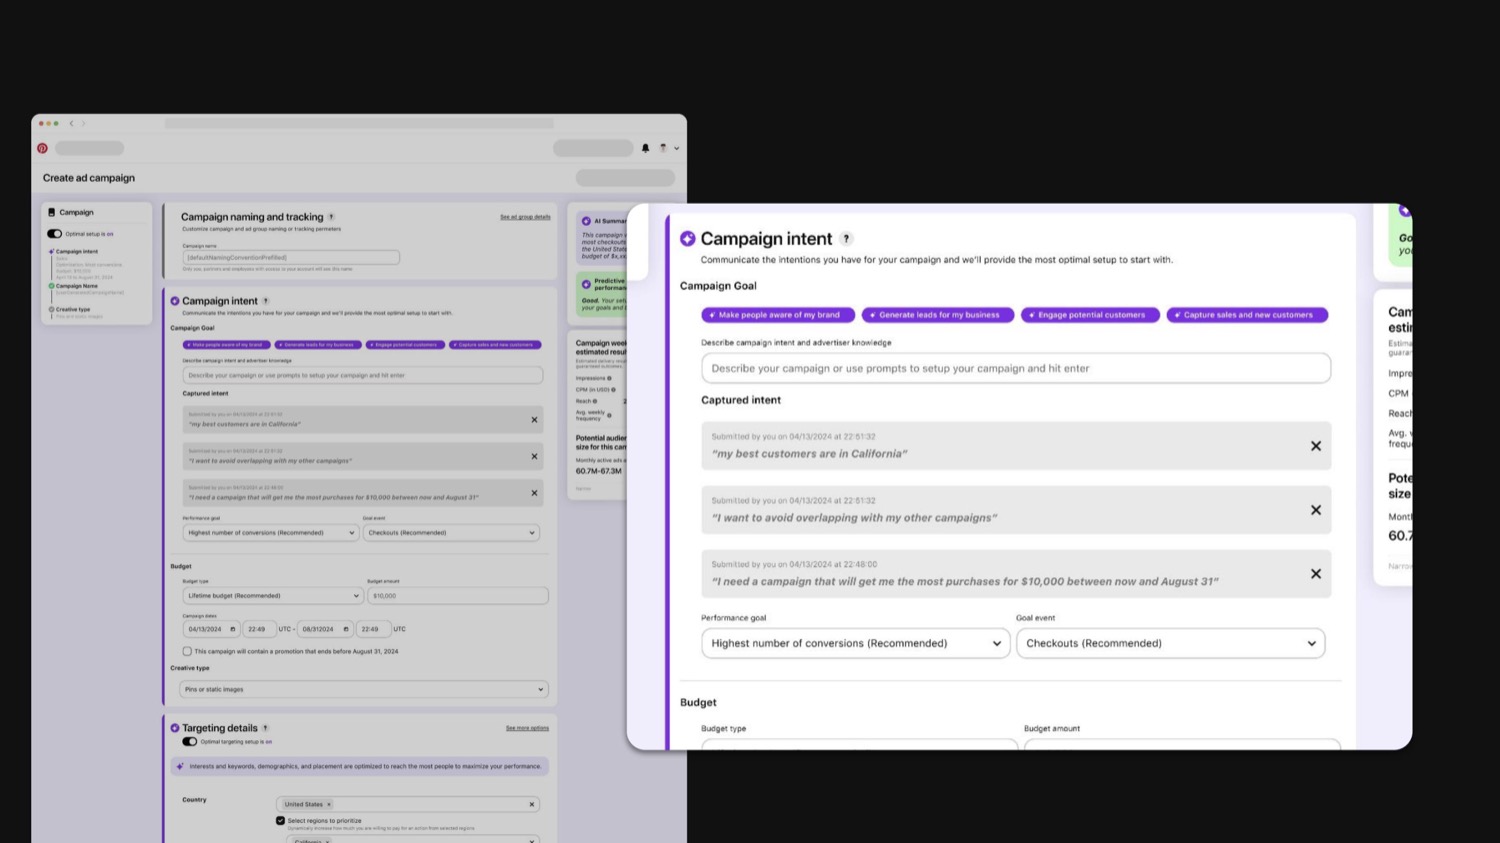The height and width of the screenshot is (843, 1500).
Task: Choose "Make people aware of my brand" in background window
Action: coord(226,345)
